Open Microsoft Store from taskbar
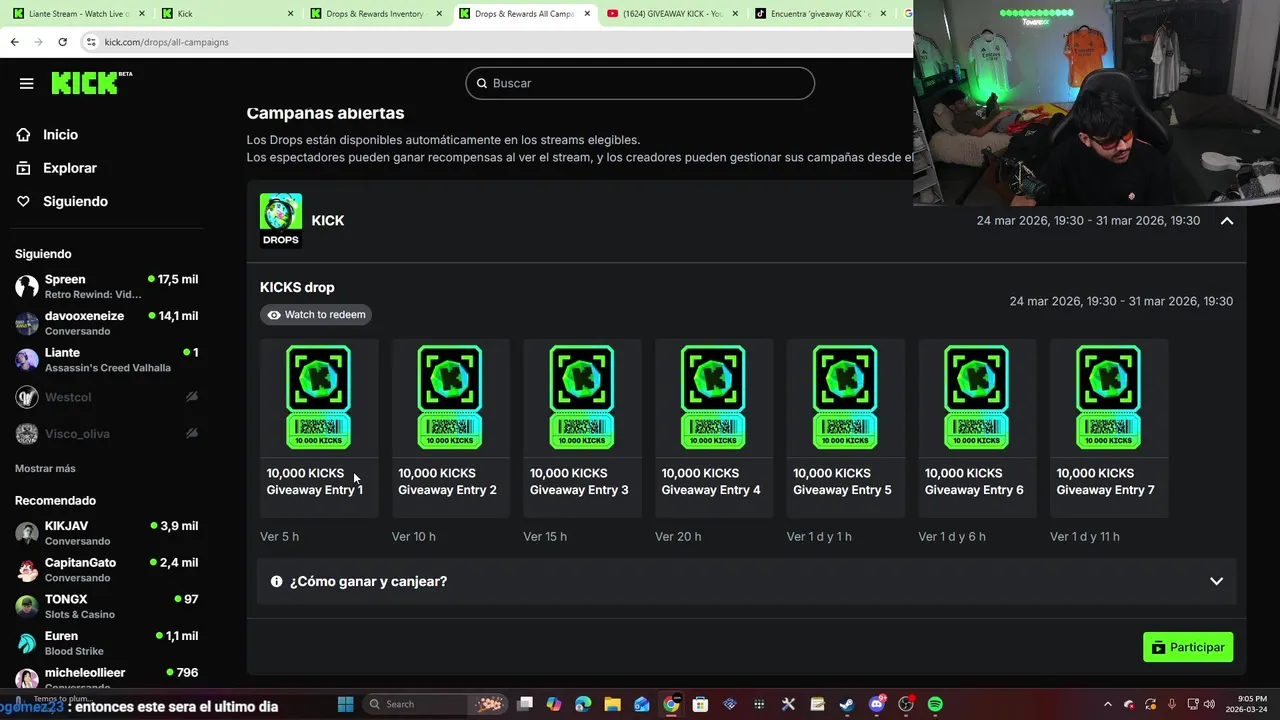 click(700, 704)
